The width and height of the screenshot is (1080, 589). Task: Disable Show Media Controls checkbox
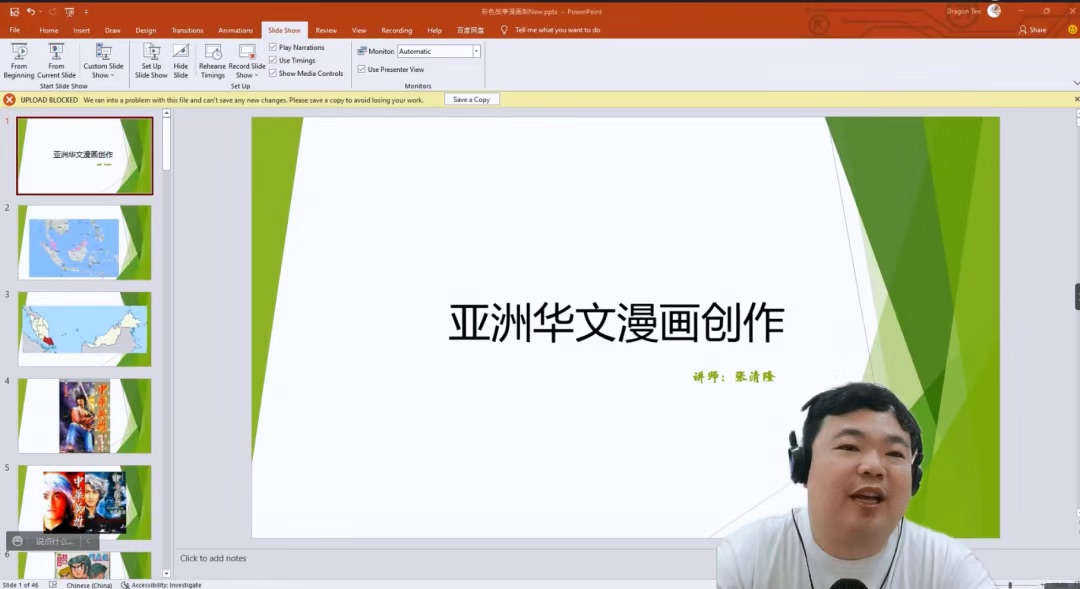pyautogui.click(x=273, y=72)
